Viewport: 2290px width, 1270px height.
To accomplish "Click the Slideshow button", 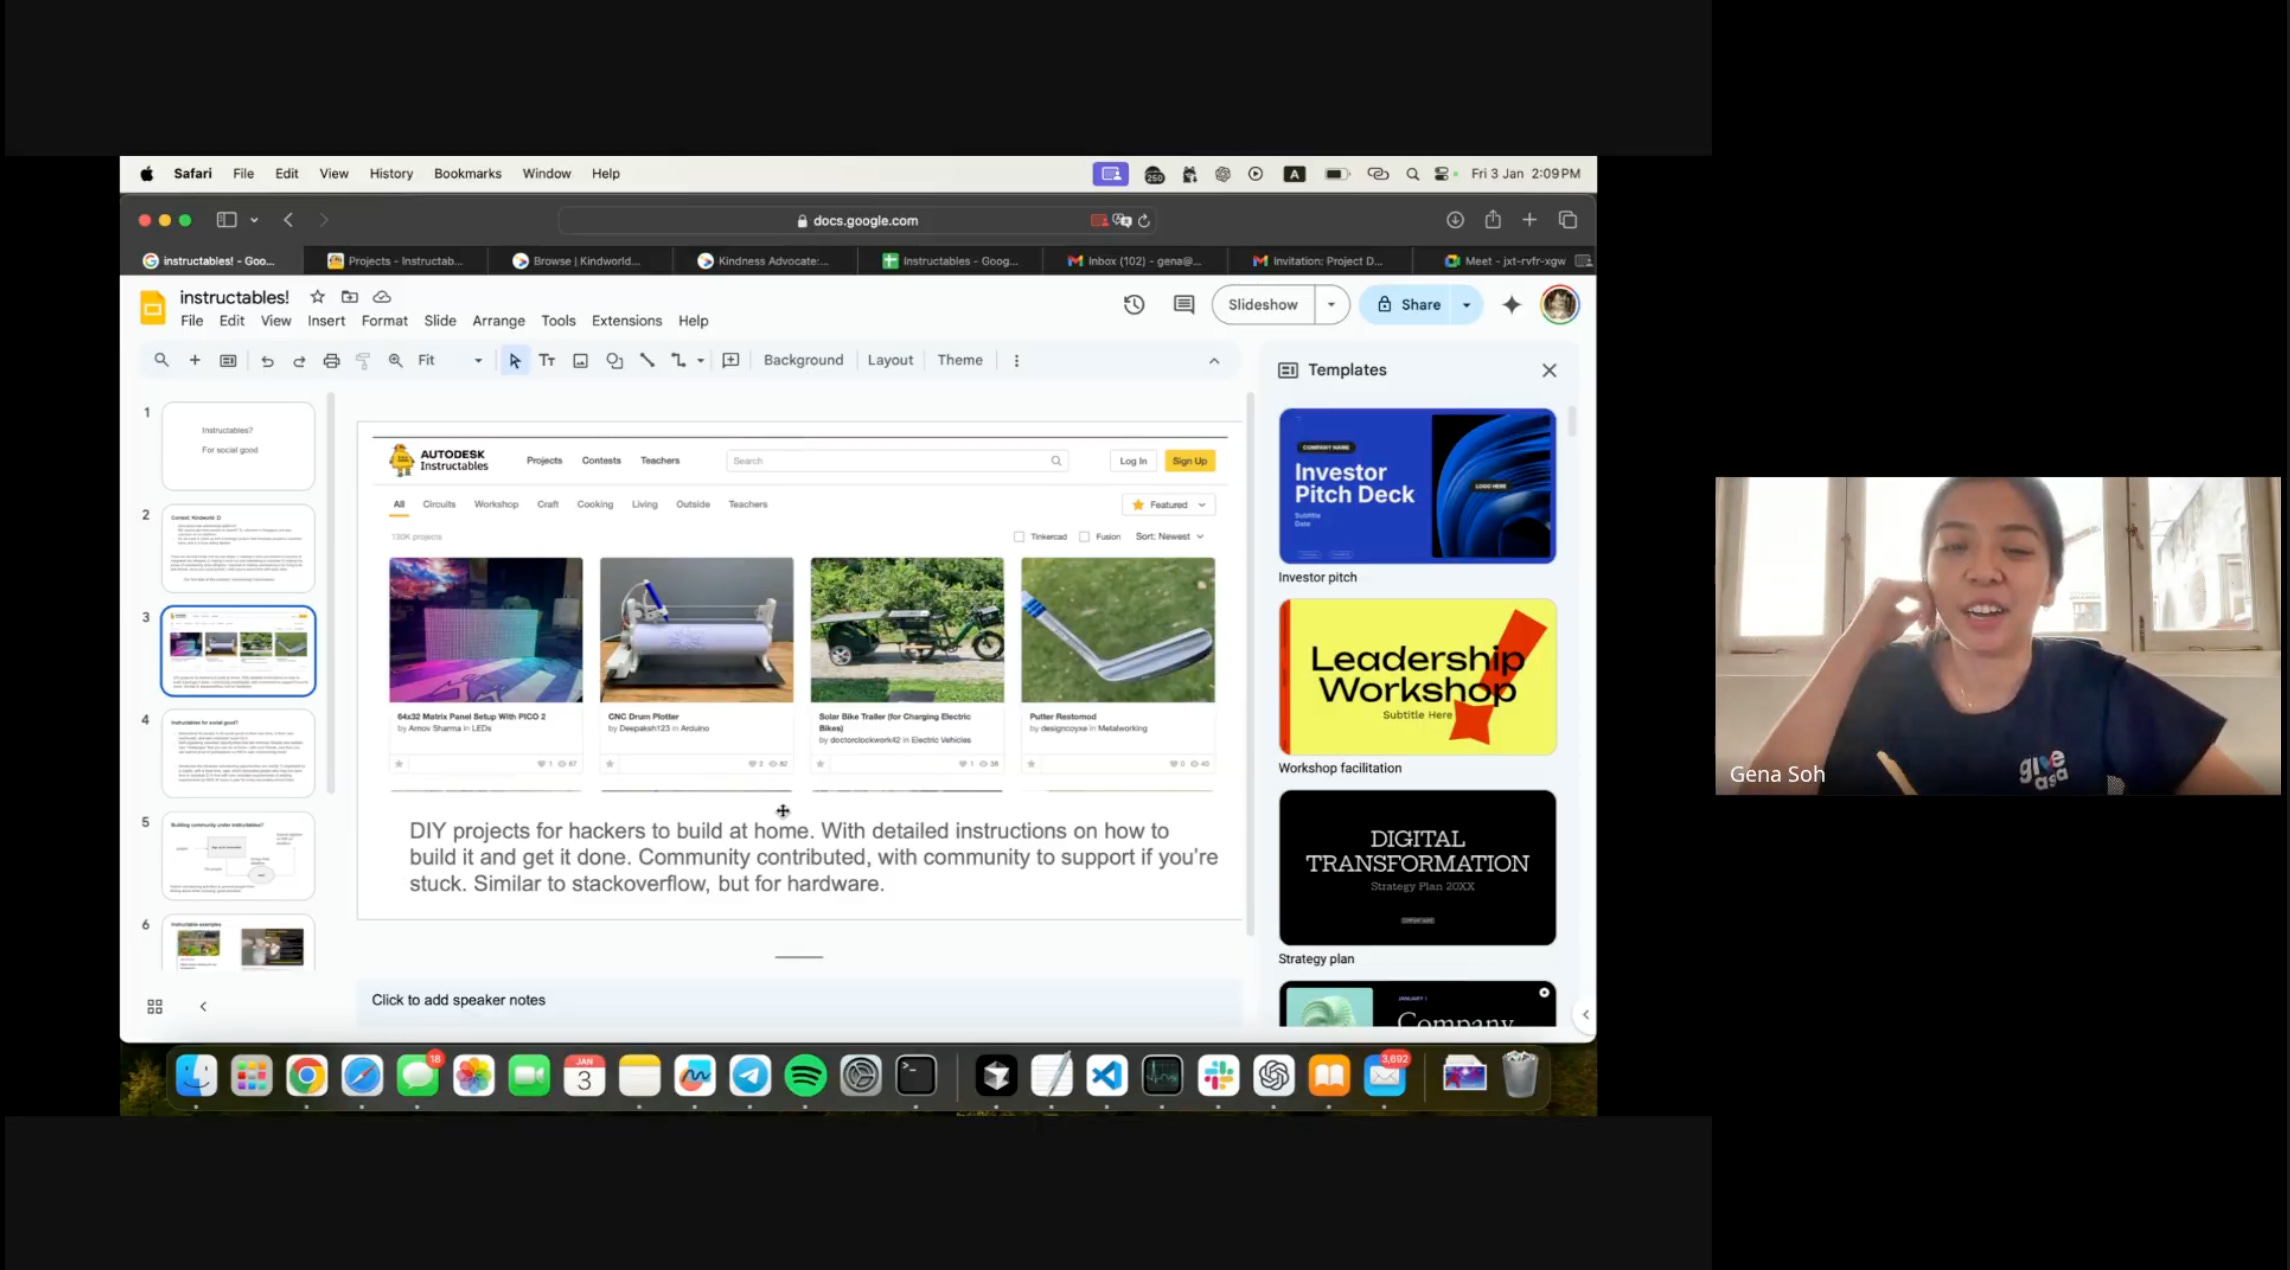I will (x=1263, y=305).
